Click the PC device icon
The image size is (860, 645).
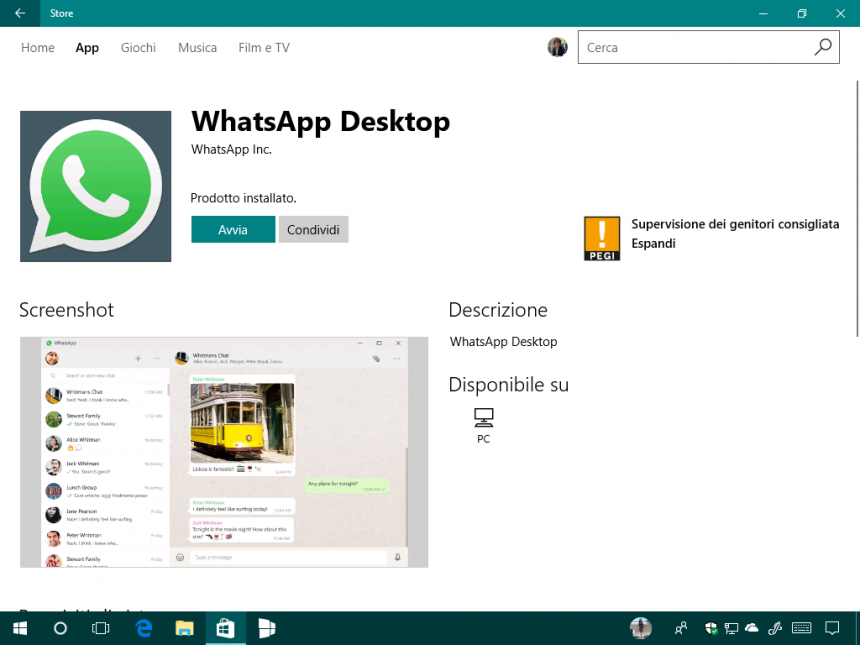[483, 418]
